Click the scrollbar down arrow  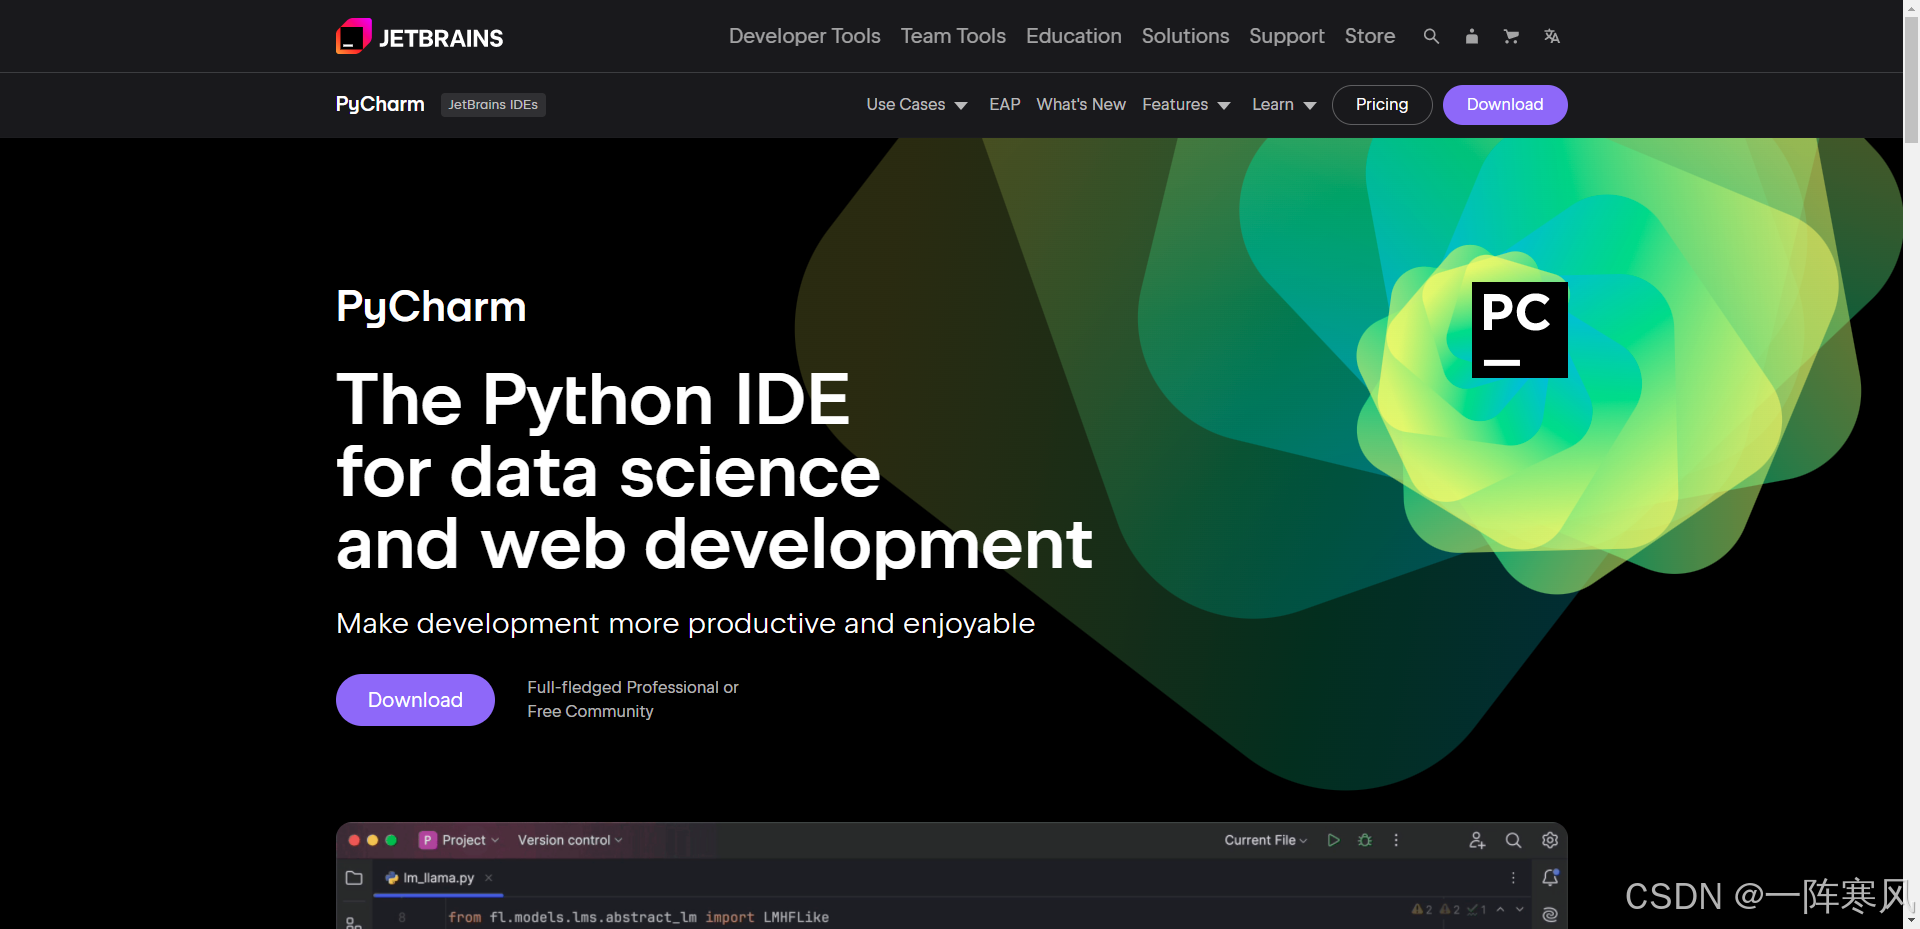1911,920
